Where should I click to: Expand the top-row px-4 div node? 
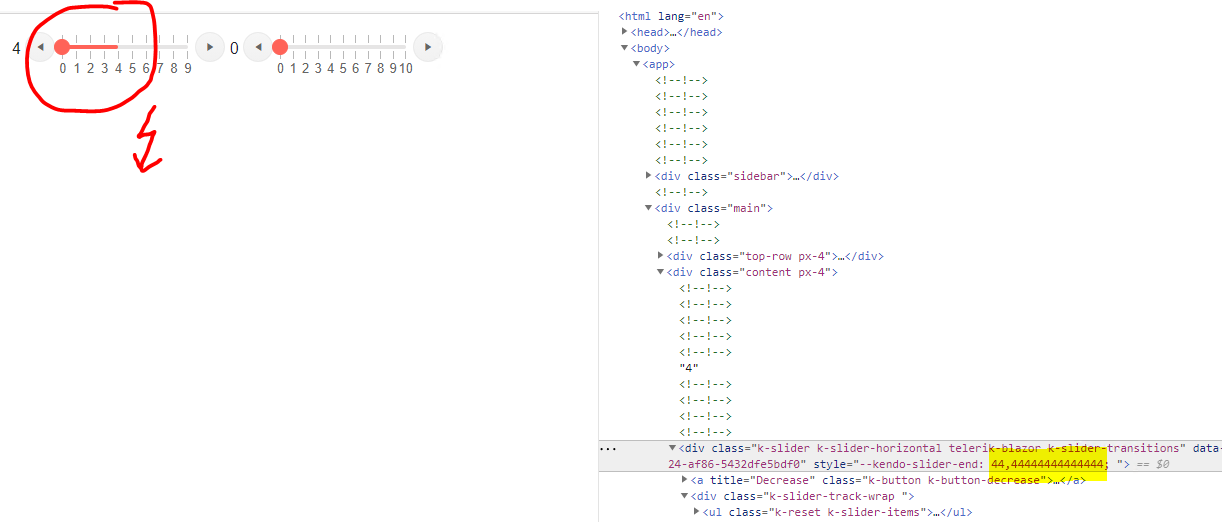click(x=661, y=256)
